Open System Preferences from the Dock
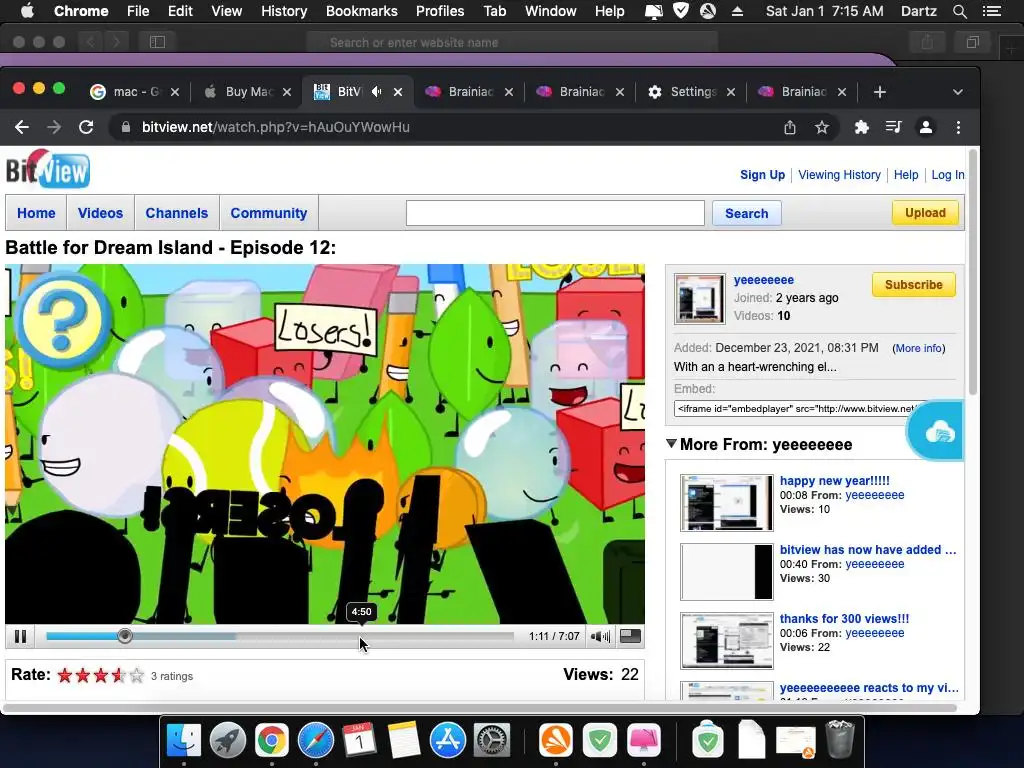 [x=491, y=741]
